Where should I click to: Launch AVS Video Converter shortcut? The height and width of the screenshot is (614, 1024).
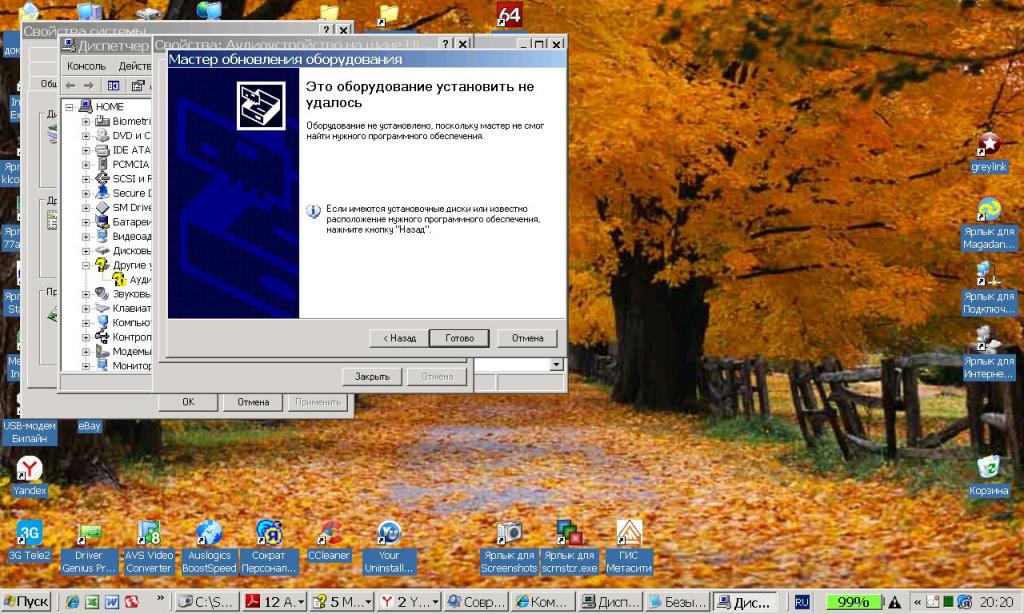(148, 534)
